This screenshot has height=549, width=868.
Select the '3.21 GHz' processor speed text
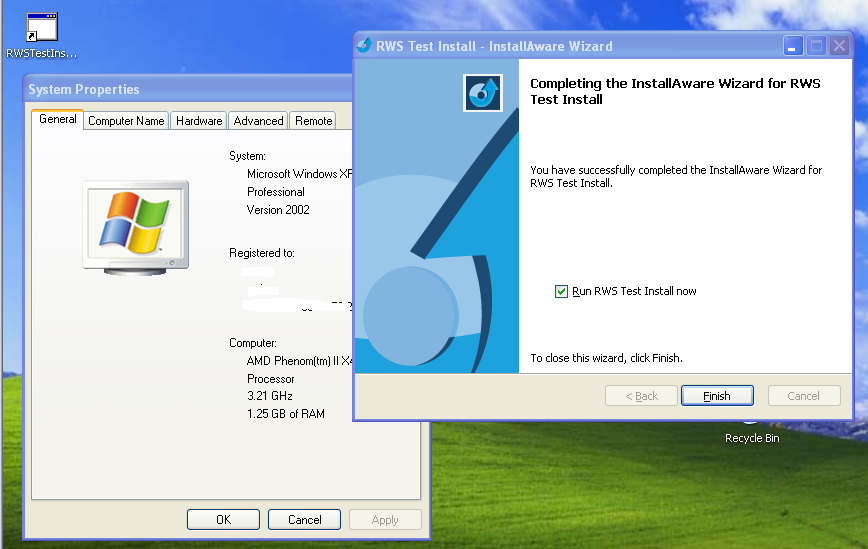pos(270,396)
